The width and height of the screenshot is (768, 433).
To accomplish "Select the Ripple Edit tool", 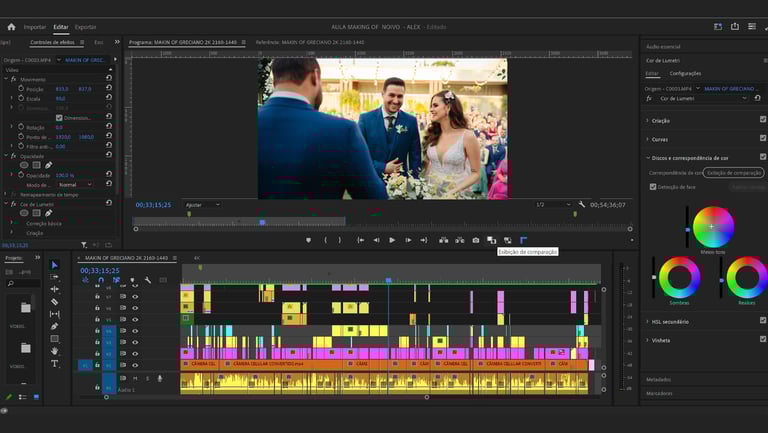I will (x=54, y=289).
